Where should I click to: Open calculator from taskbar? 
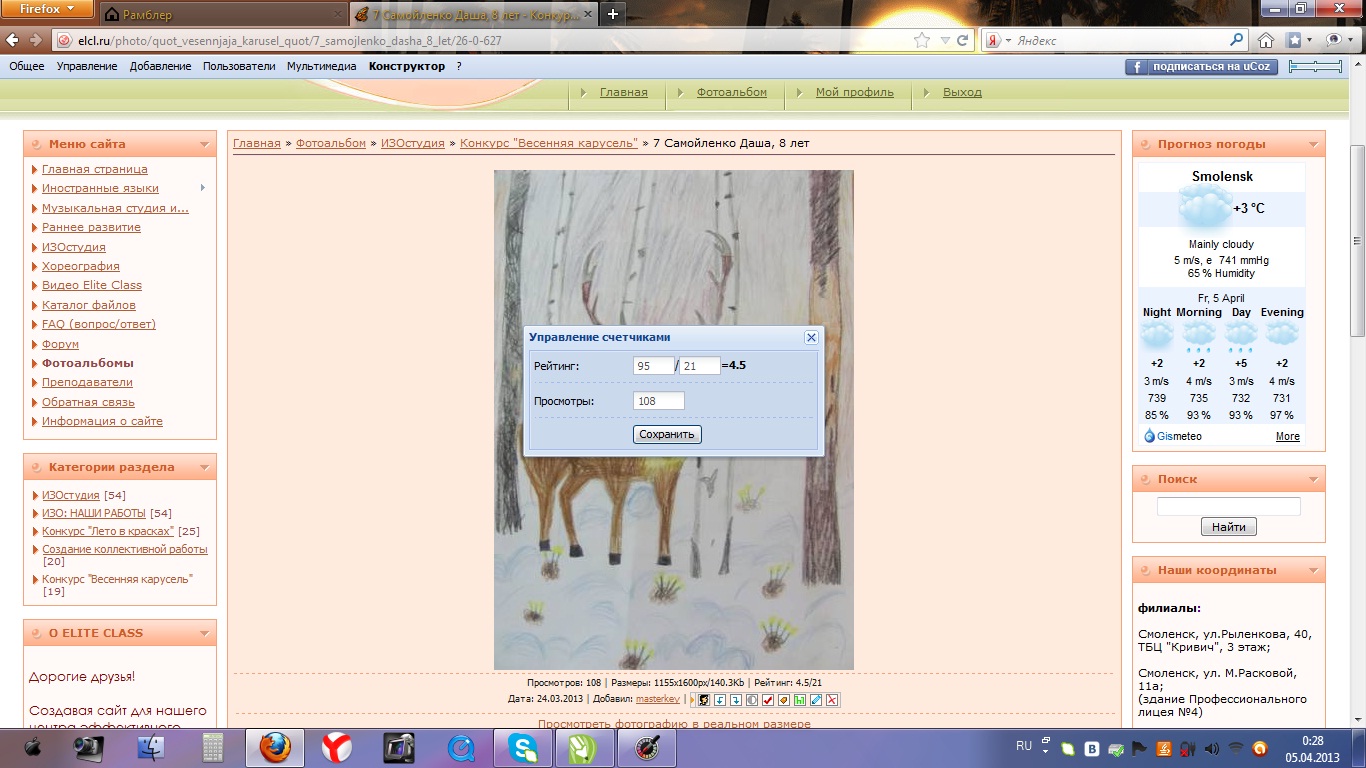[213, 747]
